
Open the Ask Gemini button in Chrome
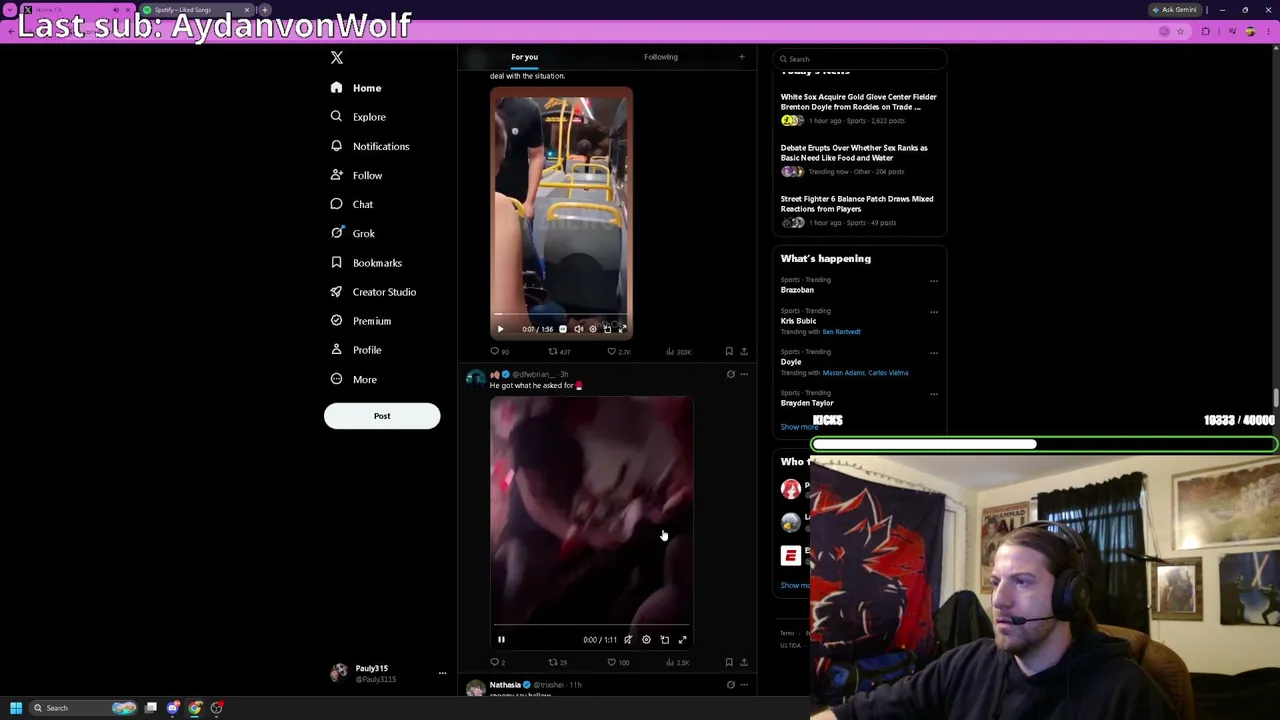pyautogui.click(x=1175, y=10)
